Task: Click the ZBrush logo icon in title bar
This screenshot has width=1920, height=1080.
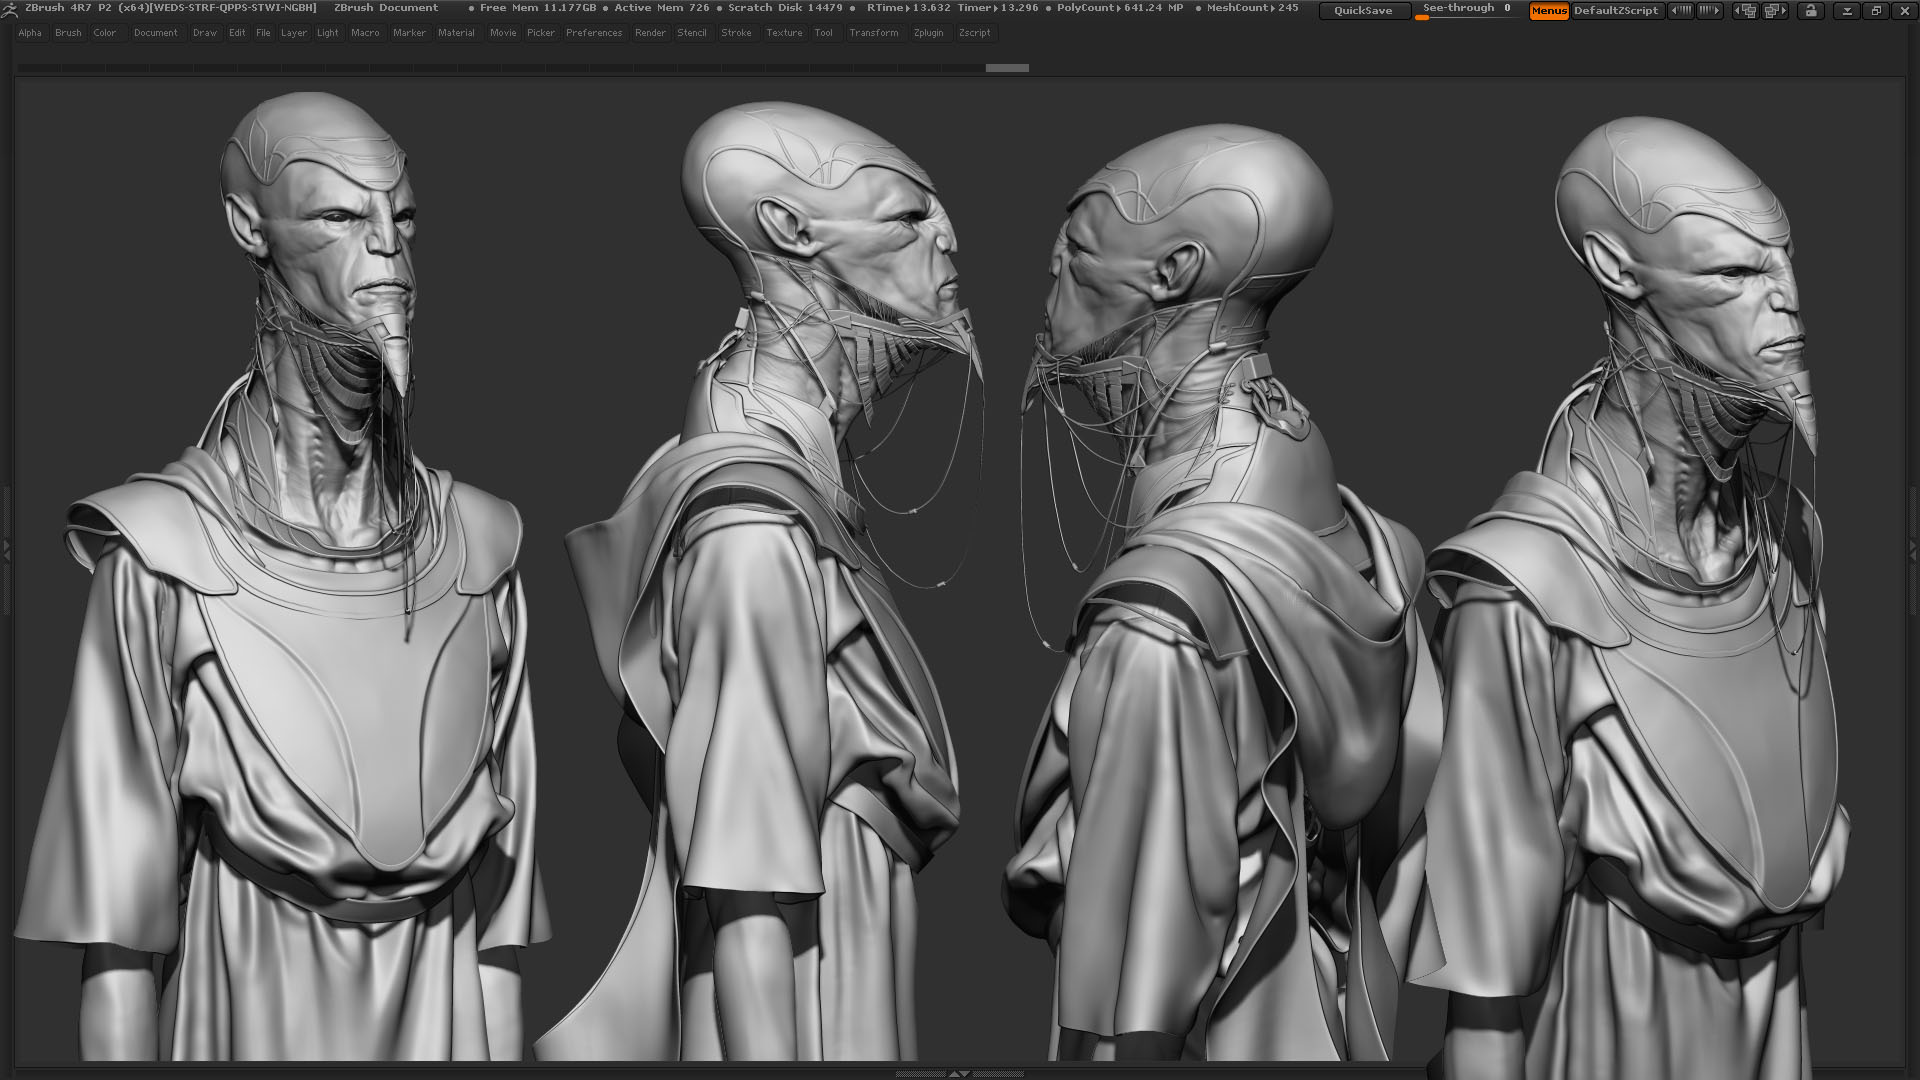Action: (9, 9)
